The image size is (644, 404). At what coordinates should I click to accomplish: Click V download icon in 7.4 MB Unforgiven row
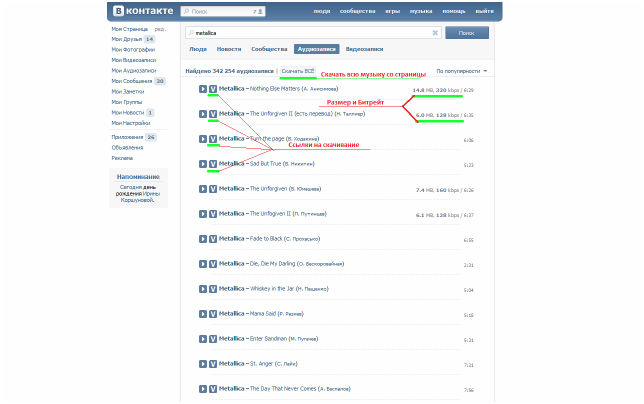pyautogui.click(x=213, y=189)
